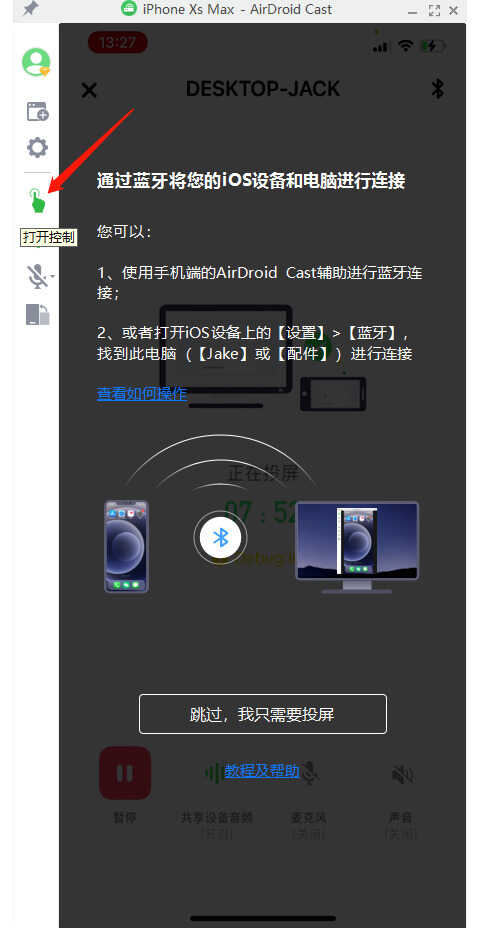
Task: Expand the microphone dropdown arrow
Action: 53,276
